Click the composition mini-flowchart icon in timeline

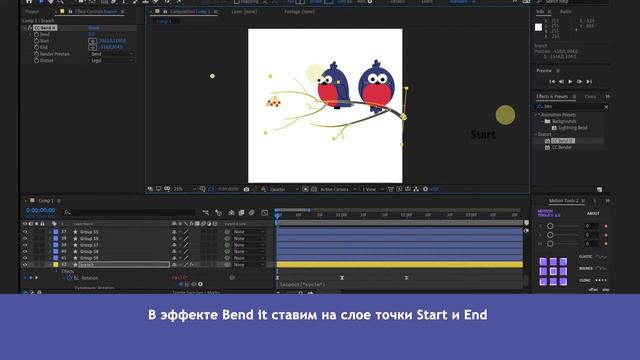coord(206,213)
